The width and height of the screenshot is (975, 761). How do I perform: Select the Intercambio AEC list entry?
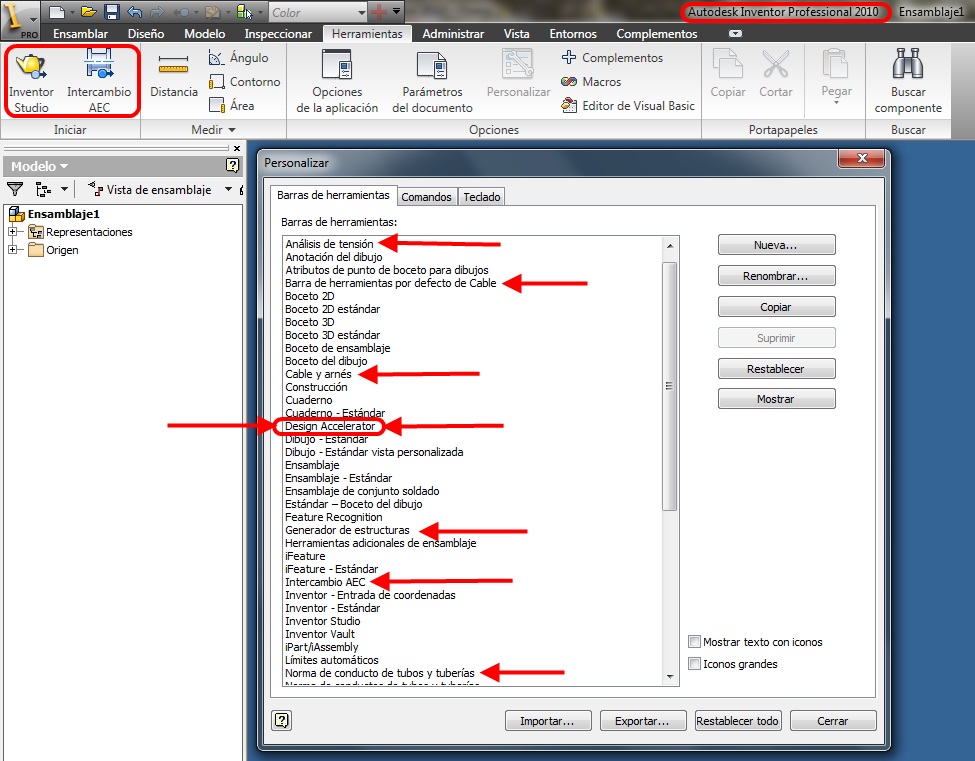click(325, 582)
